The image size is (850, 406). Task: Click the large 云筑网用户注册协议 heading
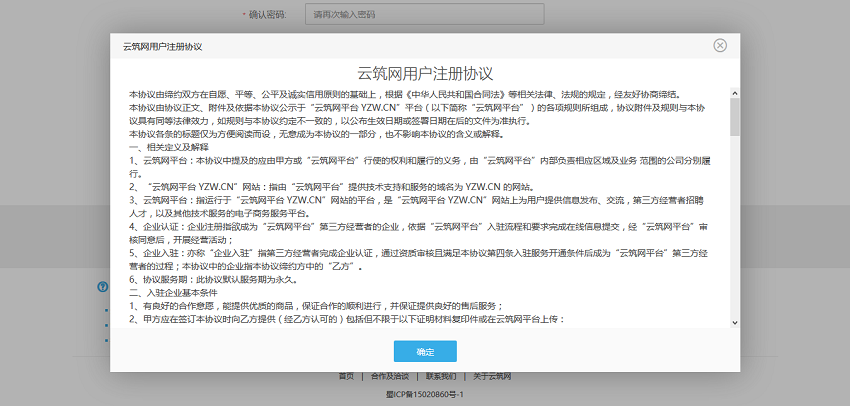click(425, 74)
